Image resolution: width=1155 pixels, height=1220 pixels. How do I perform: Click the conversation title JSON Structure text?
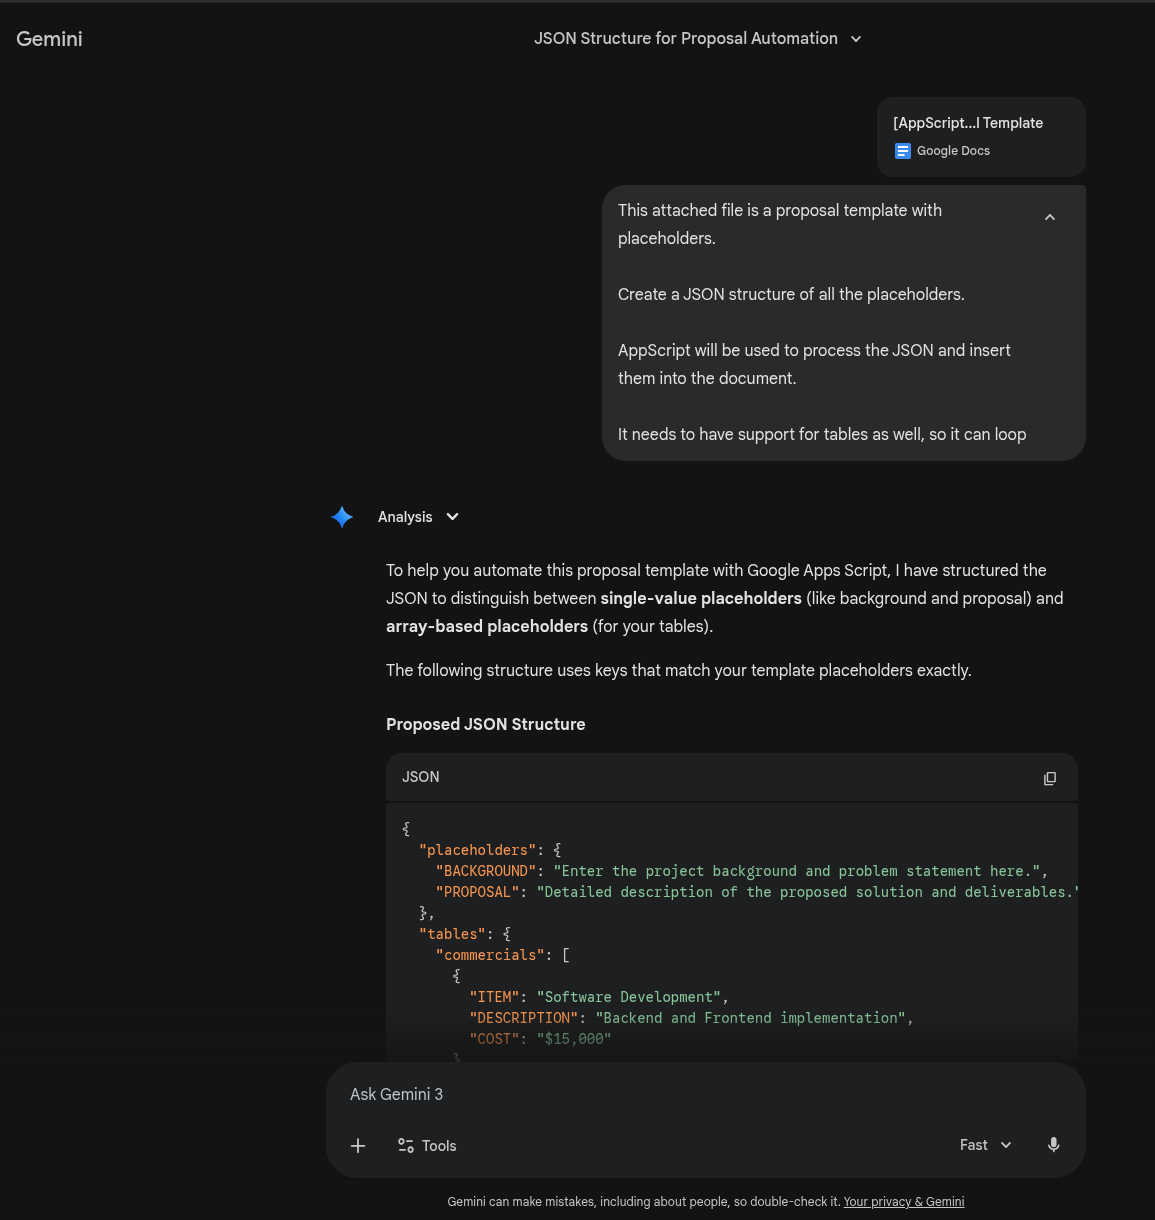point(685,38)
